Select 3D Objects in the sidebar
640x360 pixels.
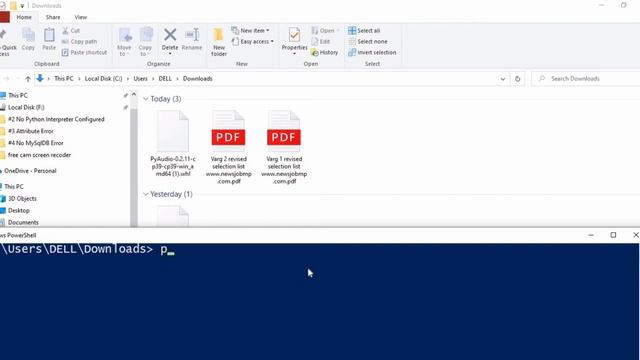[22, 199]
